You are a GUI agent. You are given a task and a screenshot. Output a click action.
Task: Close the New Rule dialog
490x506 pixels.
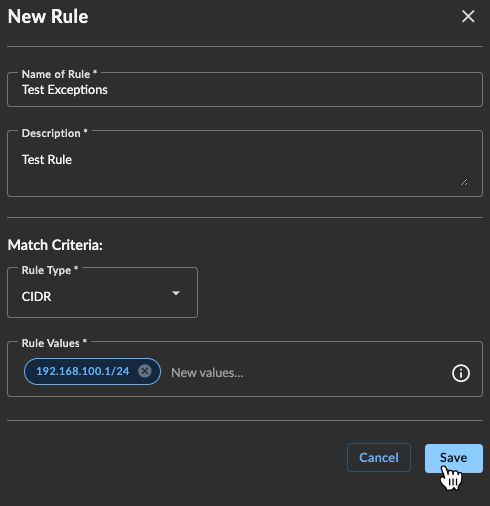coord(468,16)
